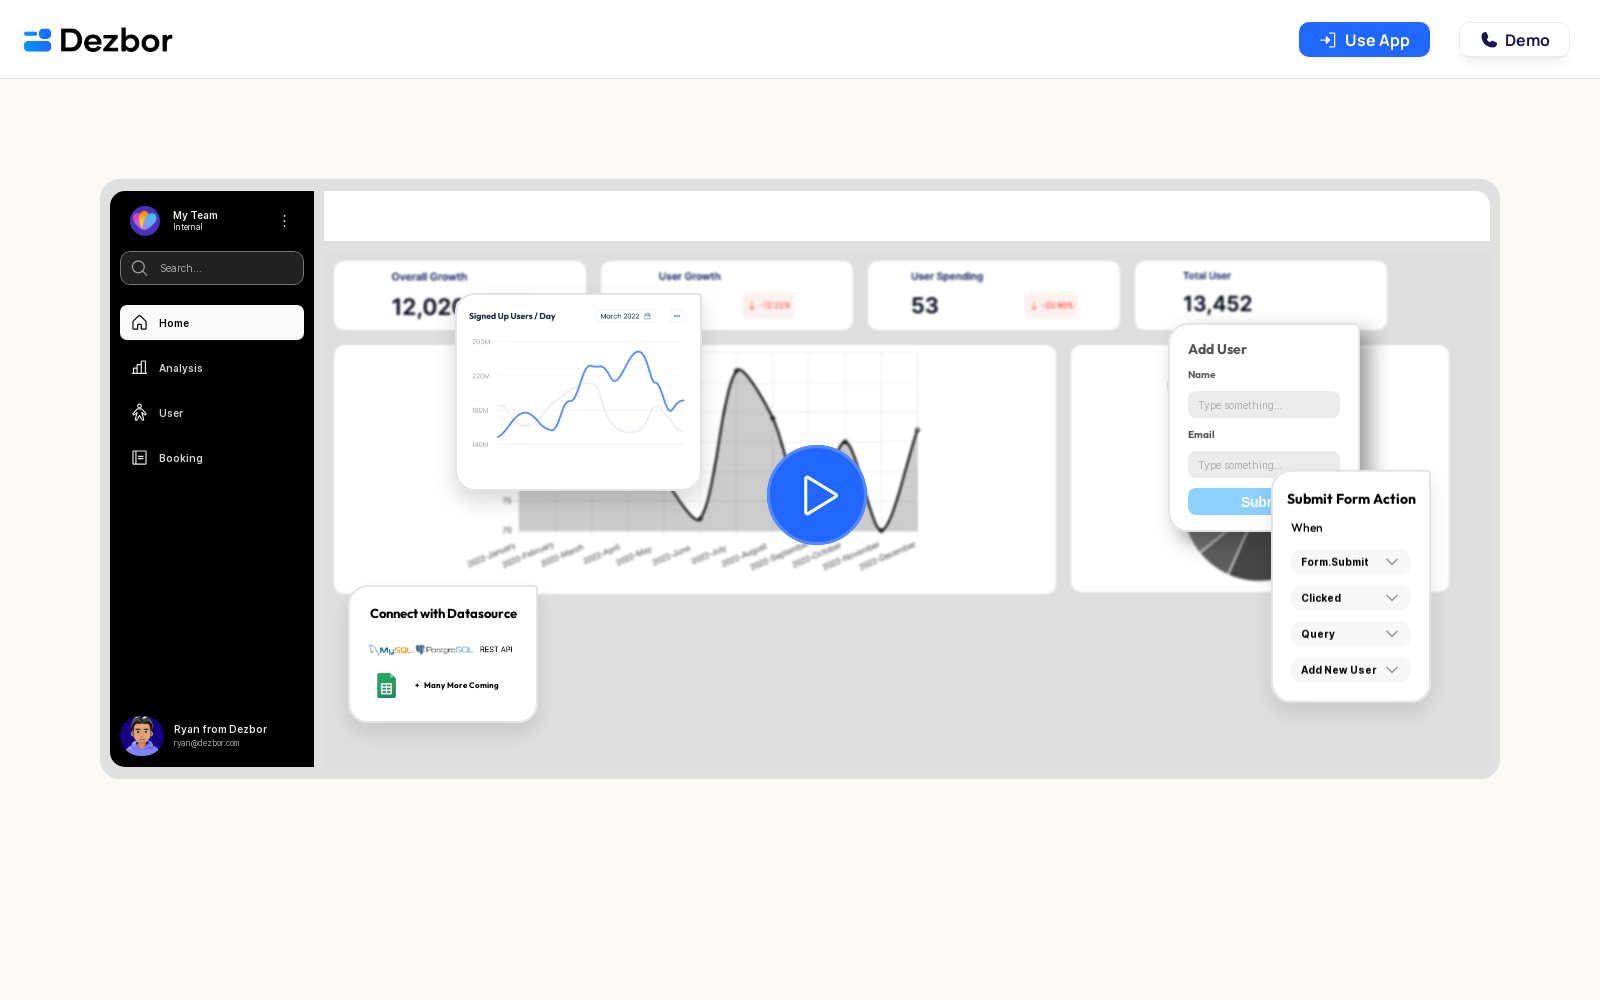Click Ryan from Dezbor avatar

point(142,736)
